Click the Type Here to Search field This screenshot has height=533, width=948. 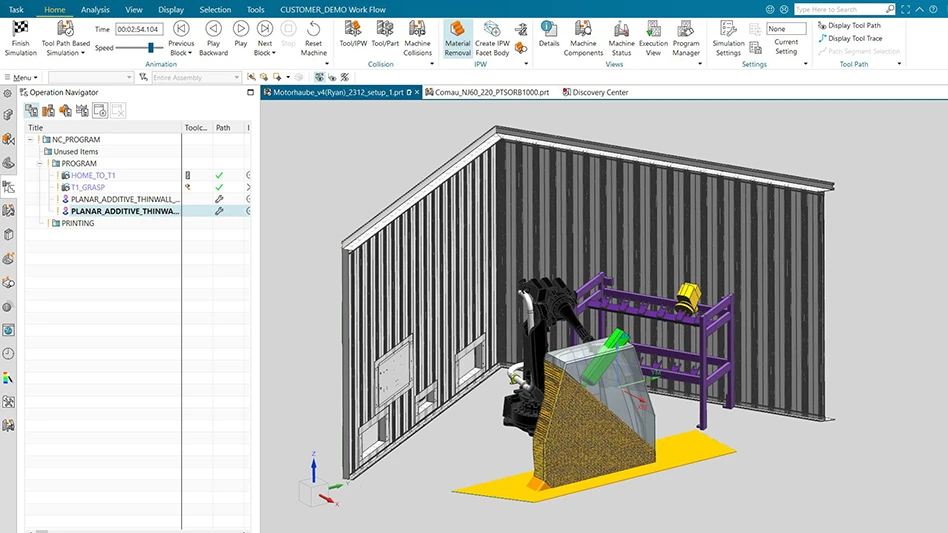click(x=838, y=9)
